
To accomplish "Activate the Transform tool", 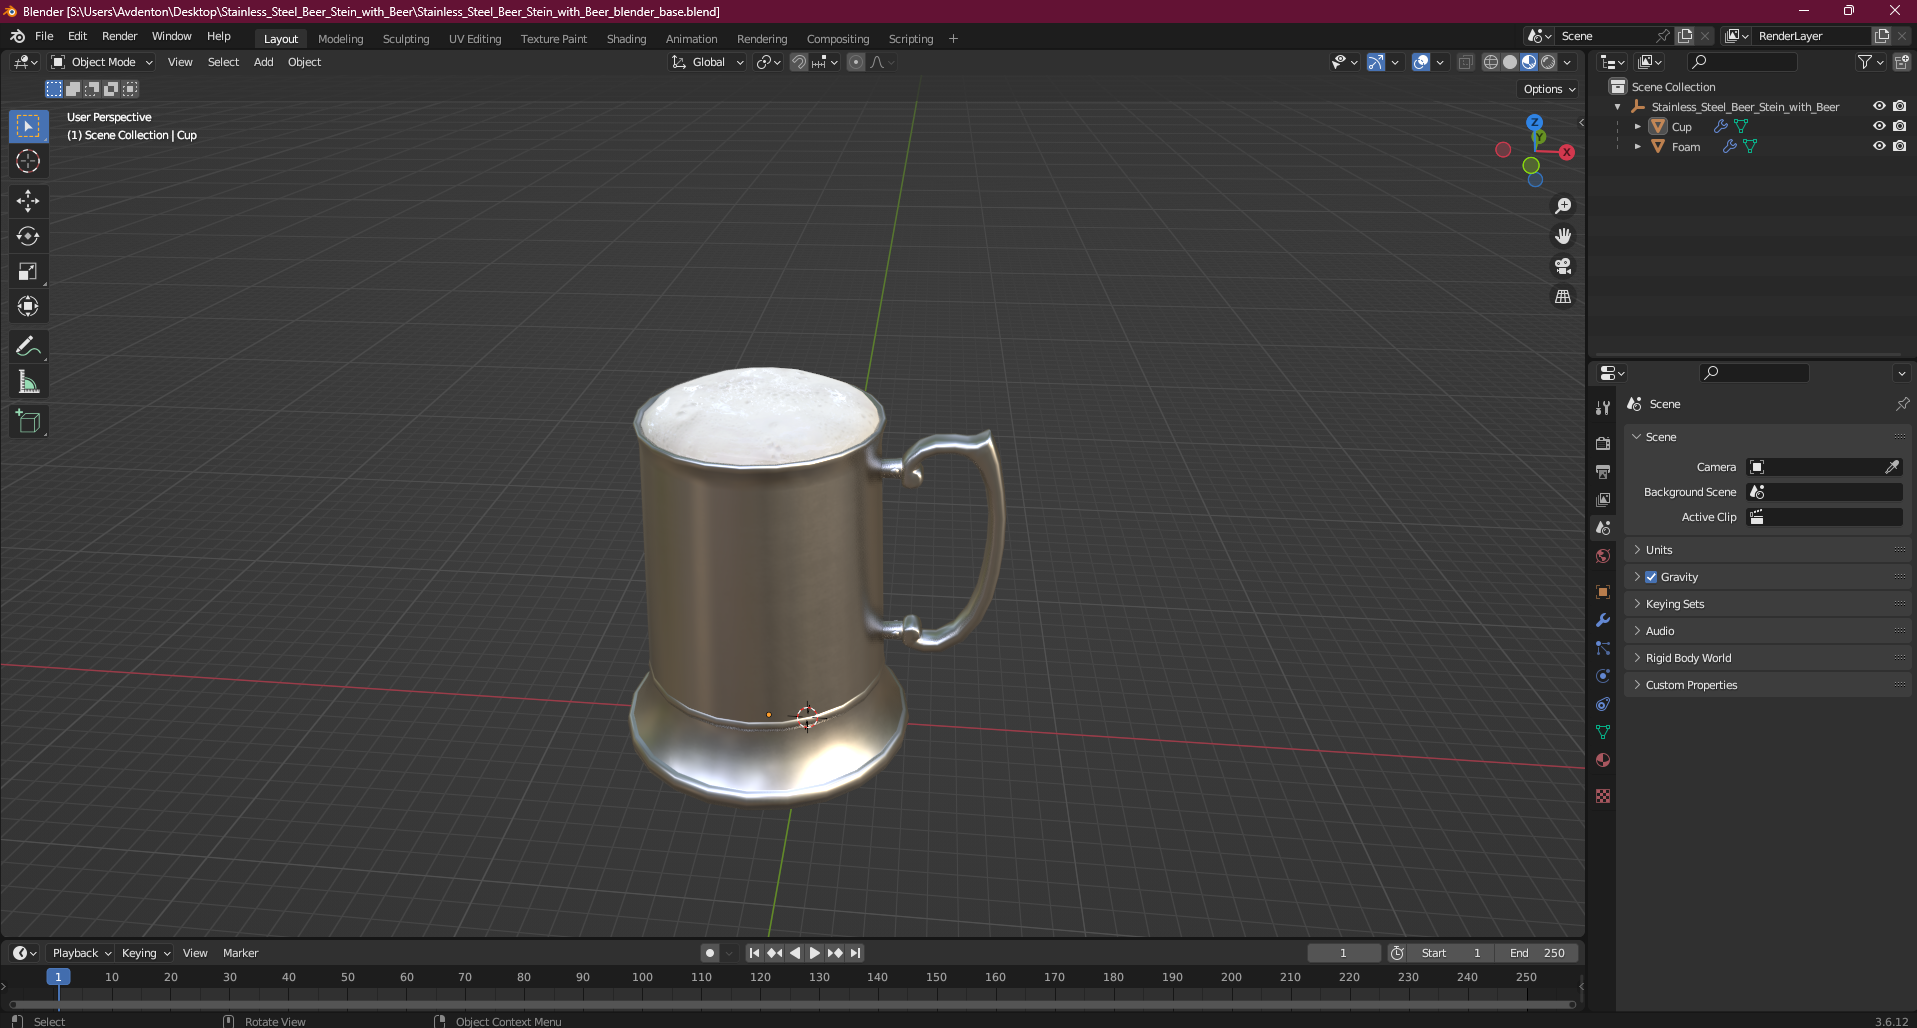I will 28,306.
